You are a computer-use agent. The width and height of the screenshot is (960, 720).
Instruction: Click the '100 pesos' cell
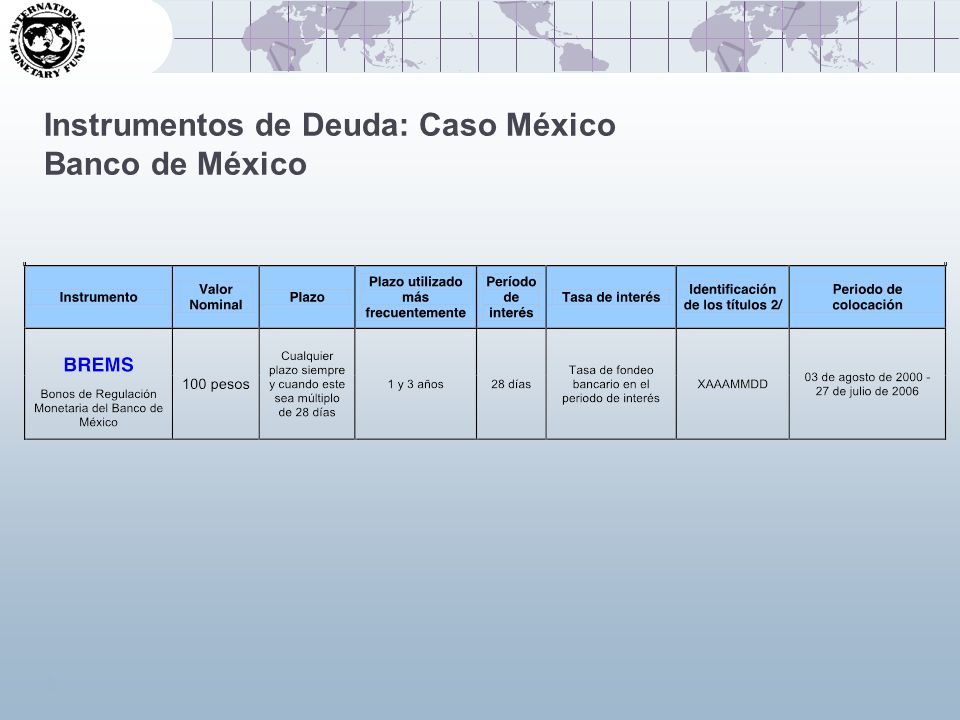(216, 384)
